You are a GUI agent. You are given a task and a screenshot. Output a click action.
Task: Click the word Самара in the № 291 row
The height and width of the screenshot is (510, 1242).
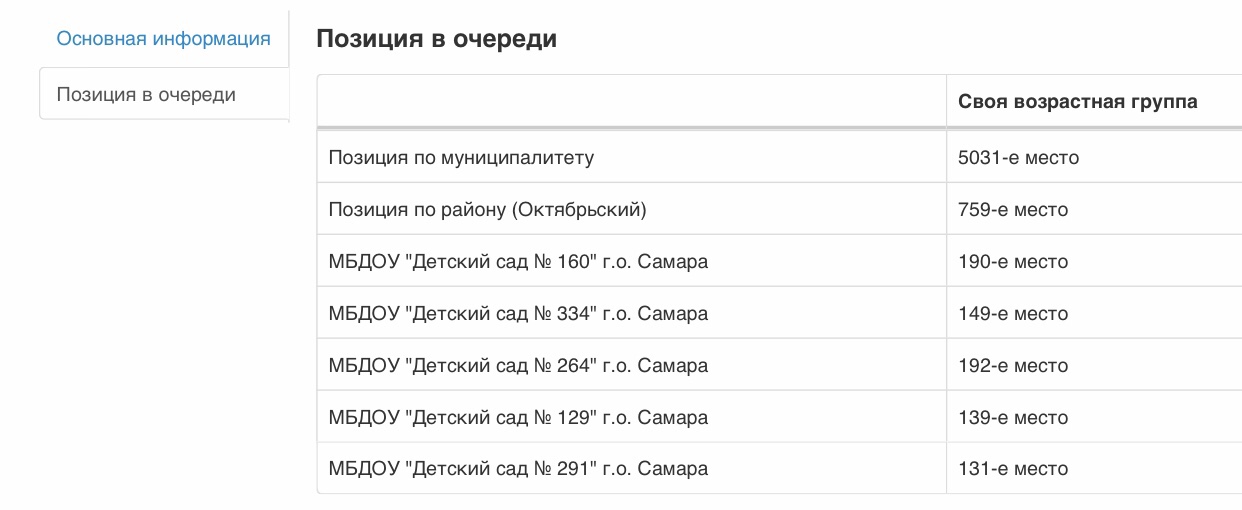[673, 469]
